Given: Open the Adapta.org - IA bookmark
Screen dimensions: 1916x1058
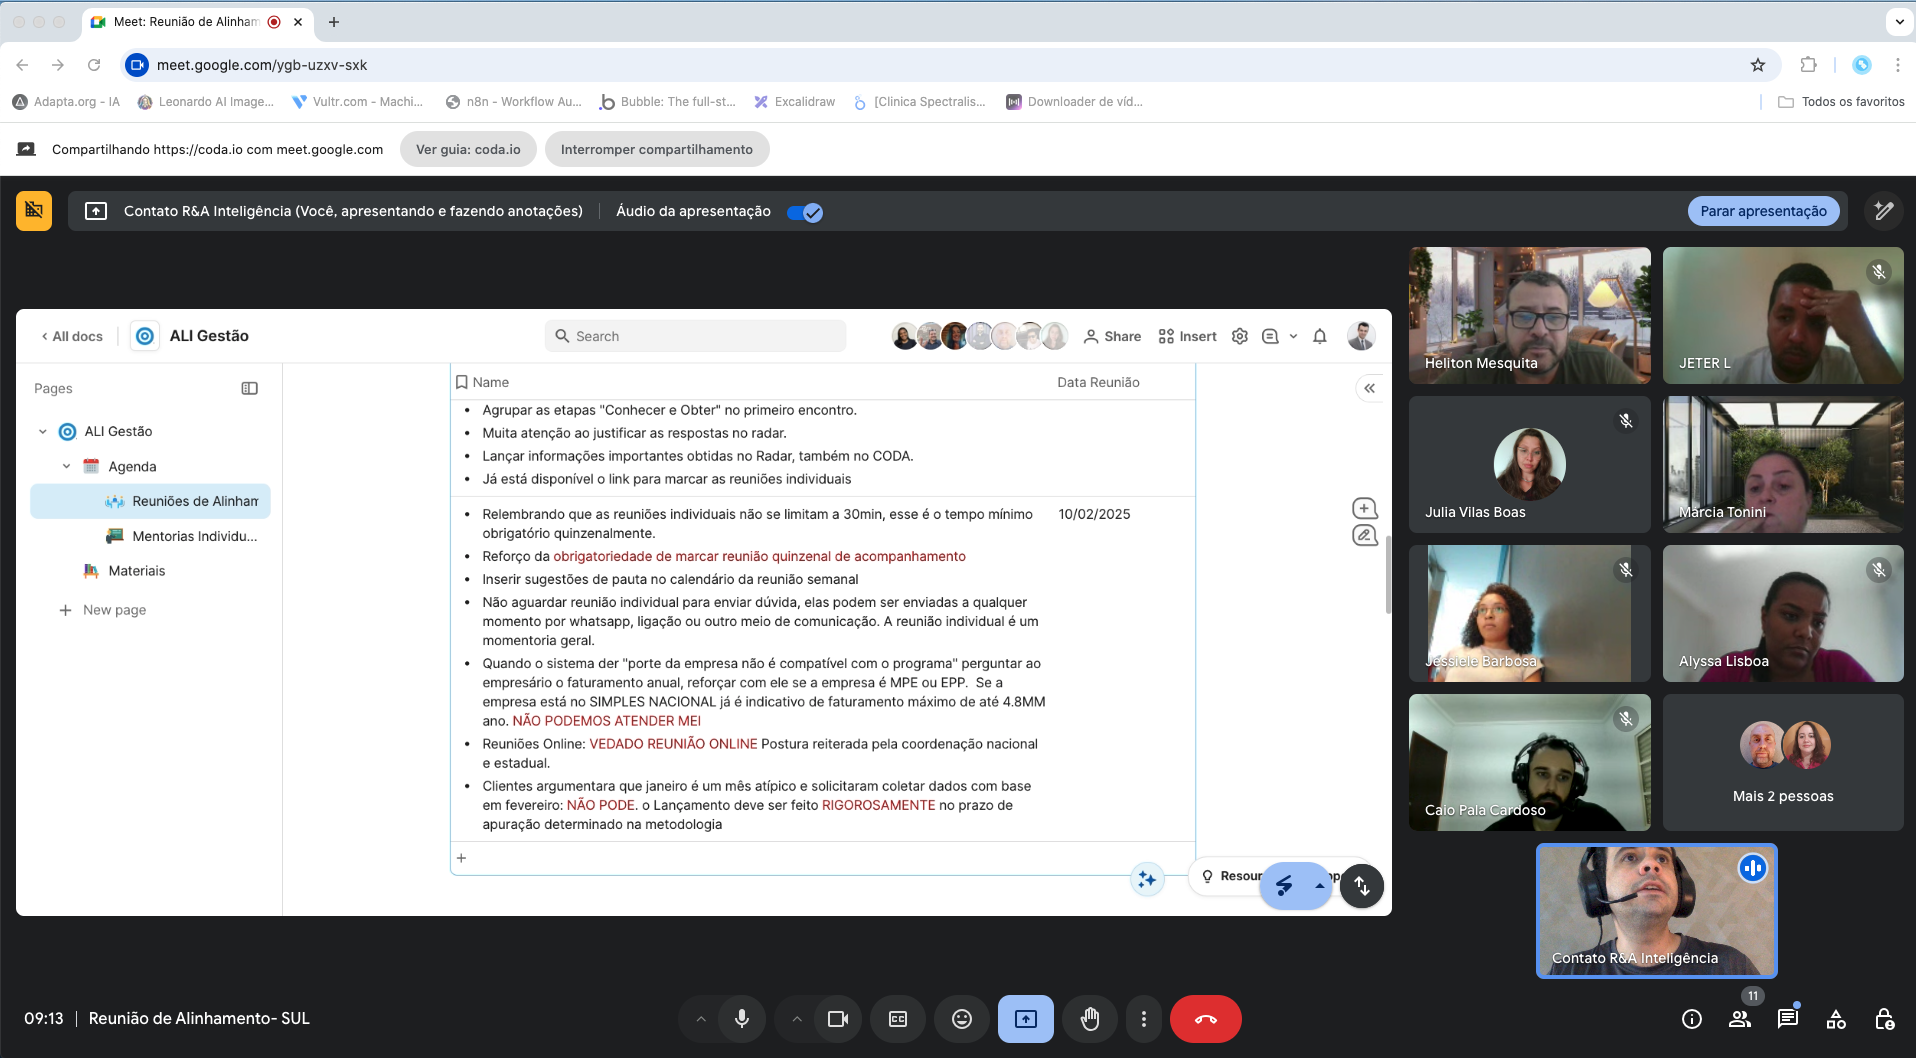Looking at the screenshot, I should (66, 101).
